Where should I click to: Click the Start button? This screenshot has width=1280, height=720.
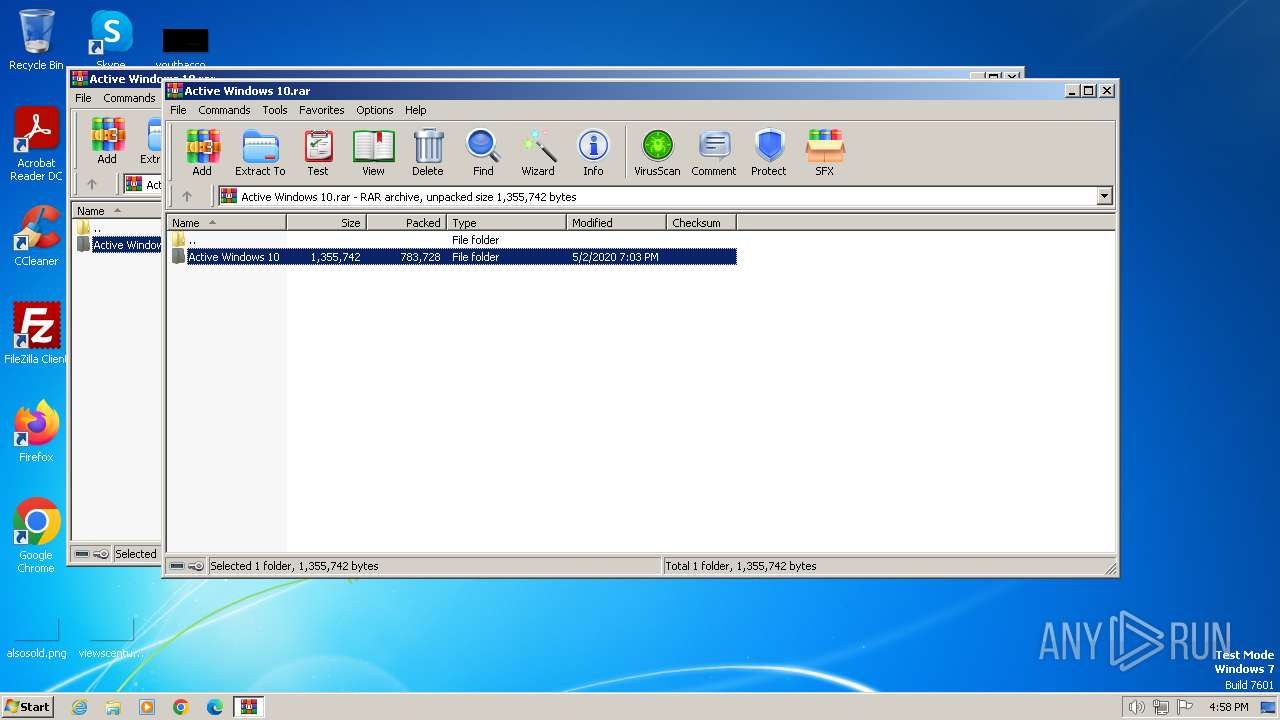coord(28,707)
